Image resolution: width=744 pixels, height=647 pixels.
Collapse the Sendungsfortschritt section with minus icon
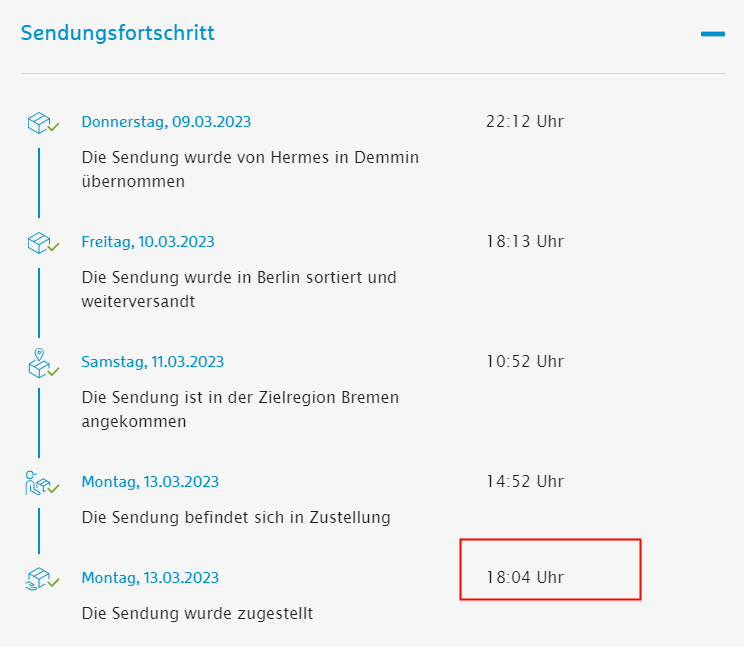pyautogui.click(x=712, y=34)
